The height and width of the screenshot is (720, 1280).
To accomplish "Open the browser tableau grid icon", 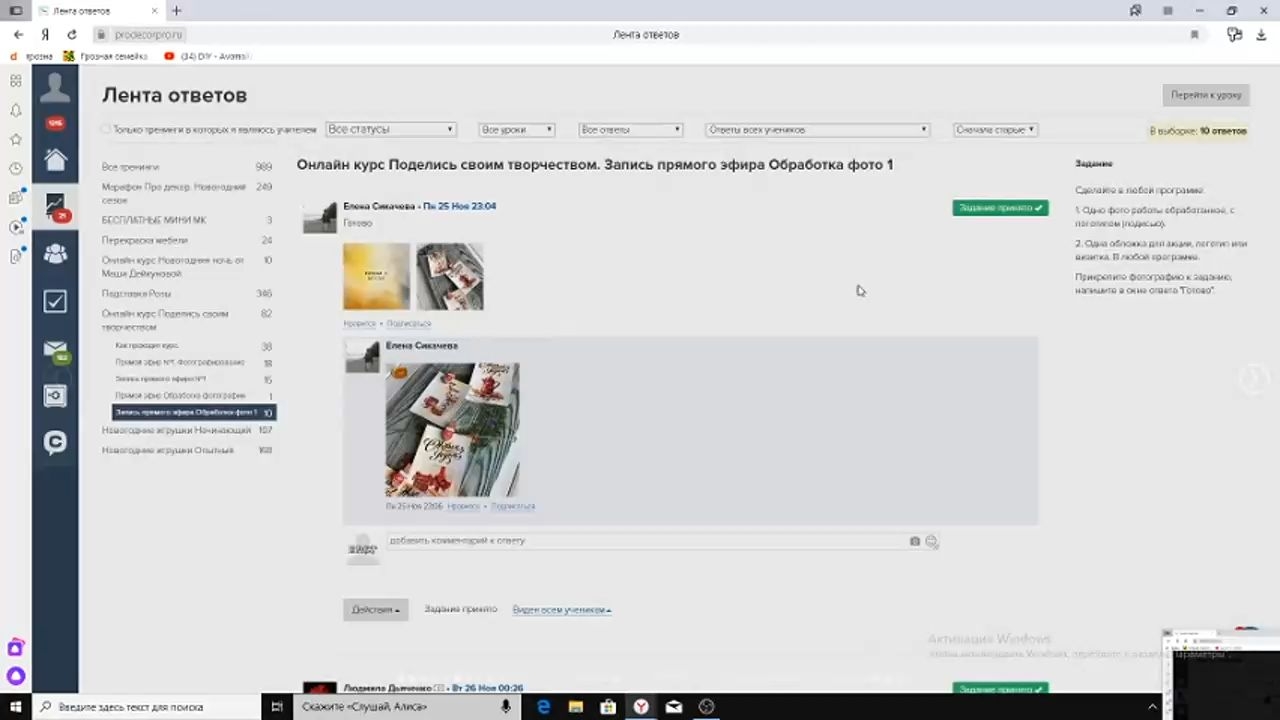I will 15,81.
